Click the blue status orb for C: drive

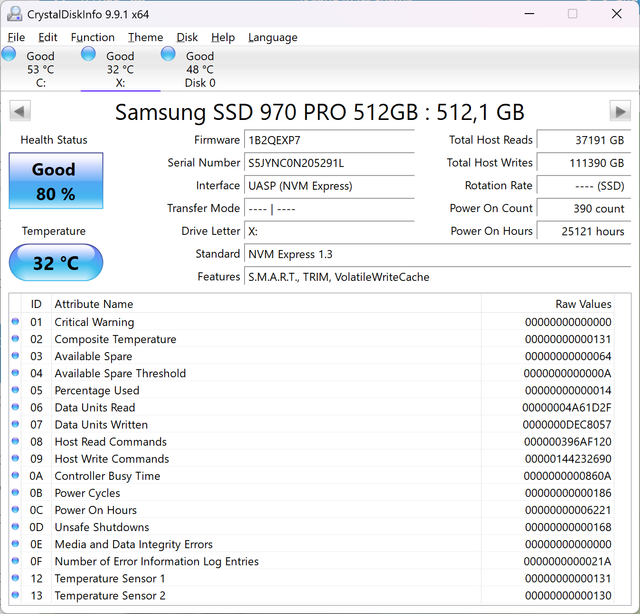click(x=9, y=54)
